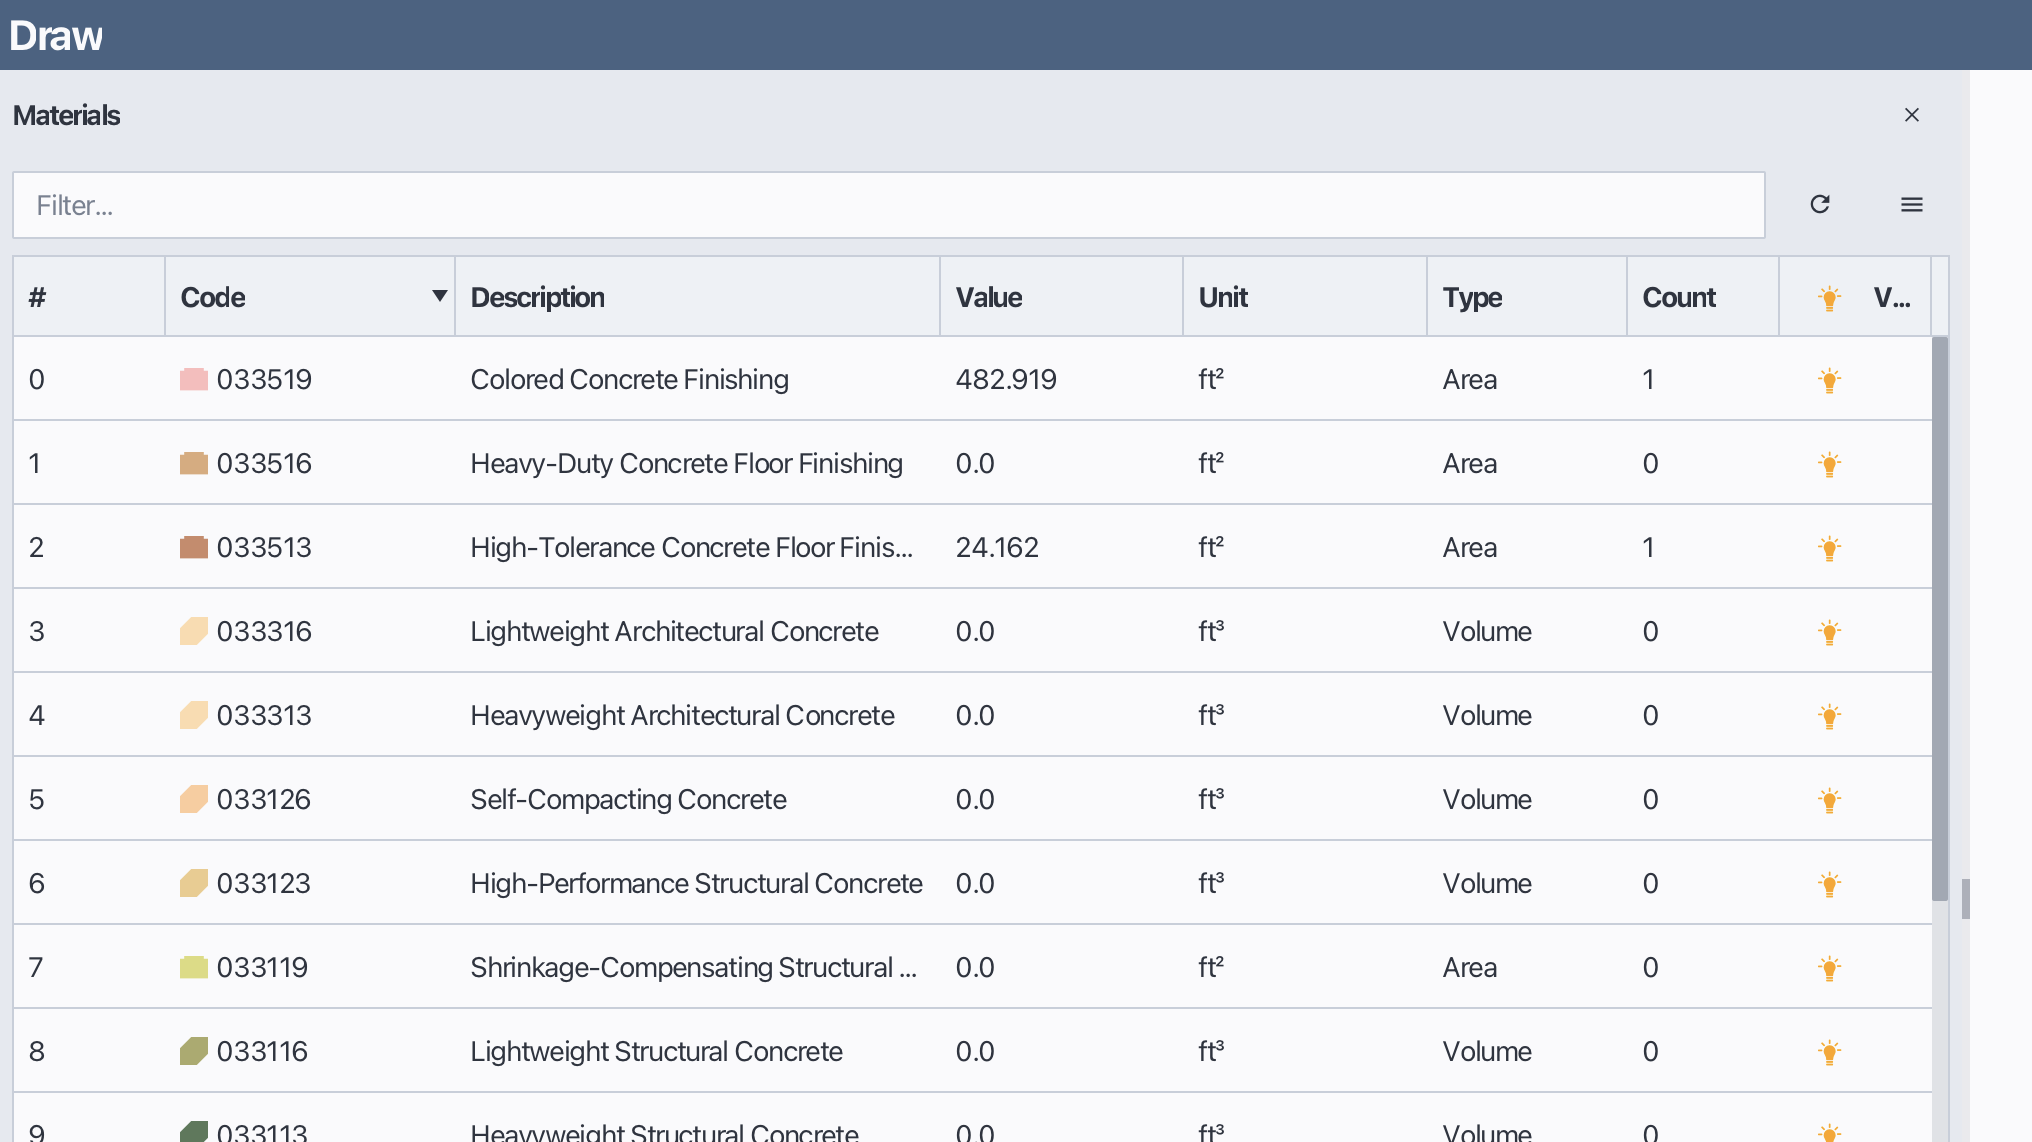Click the yellow swatch beside code 033119
This screenshot has height=1142, width=2032.
pos(193,968)
